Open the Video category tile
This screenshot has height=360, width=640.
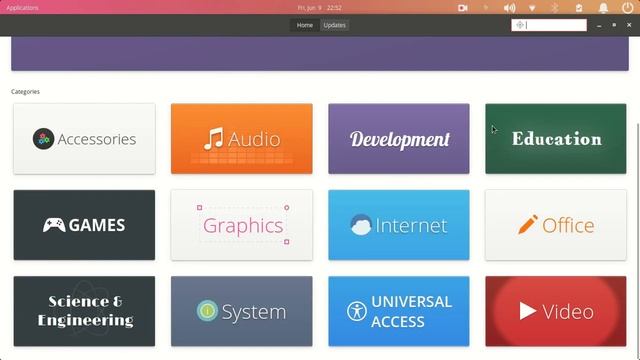coord(556,311)
